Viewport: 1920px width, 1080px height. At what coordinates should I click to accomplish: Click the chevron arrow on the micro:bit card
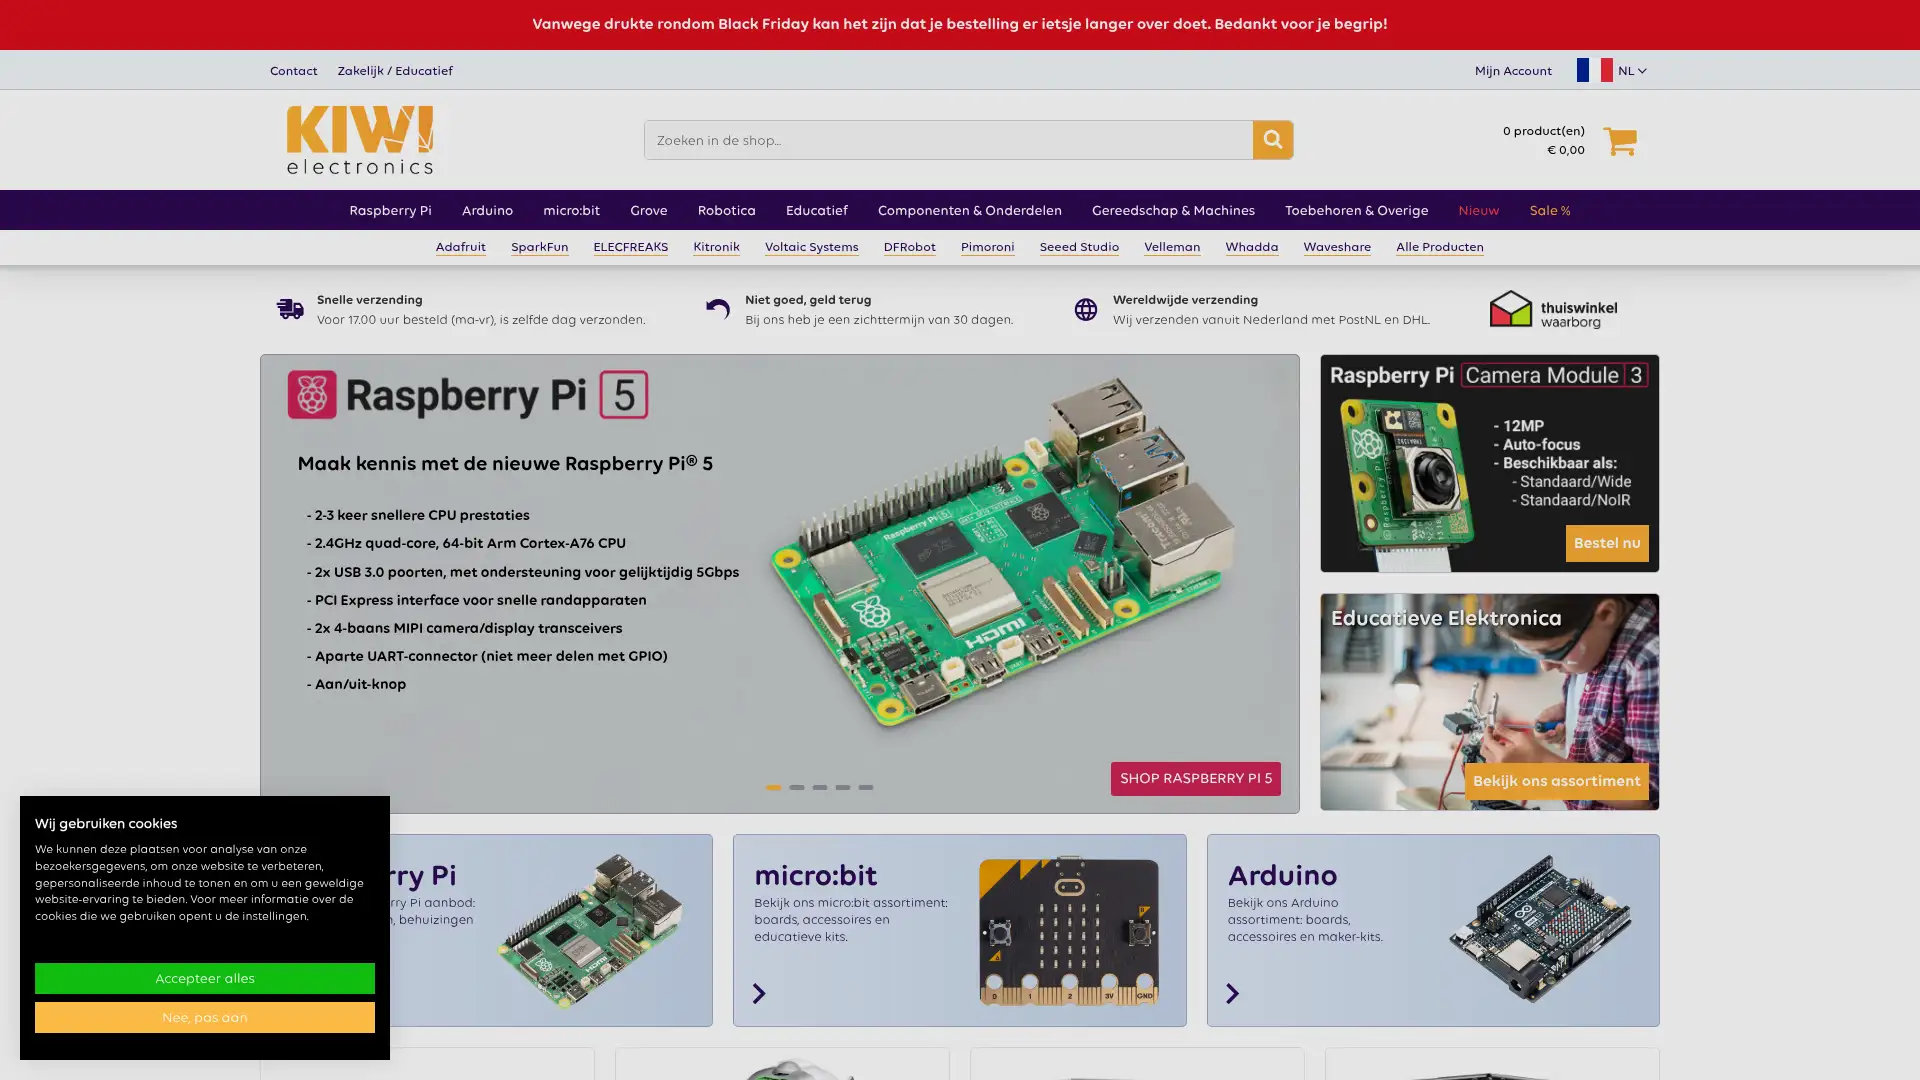(758, 994)
